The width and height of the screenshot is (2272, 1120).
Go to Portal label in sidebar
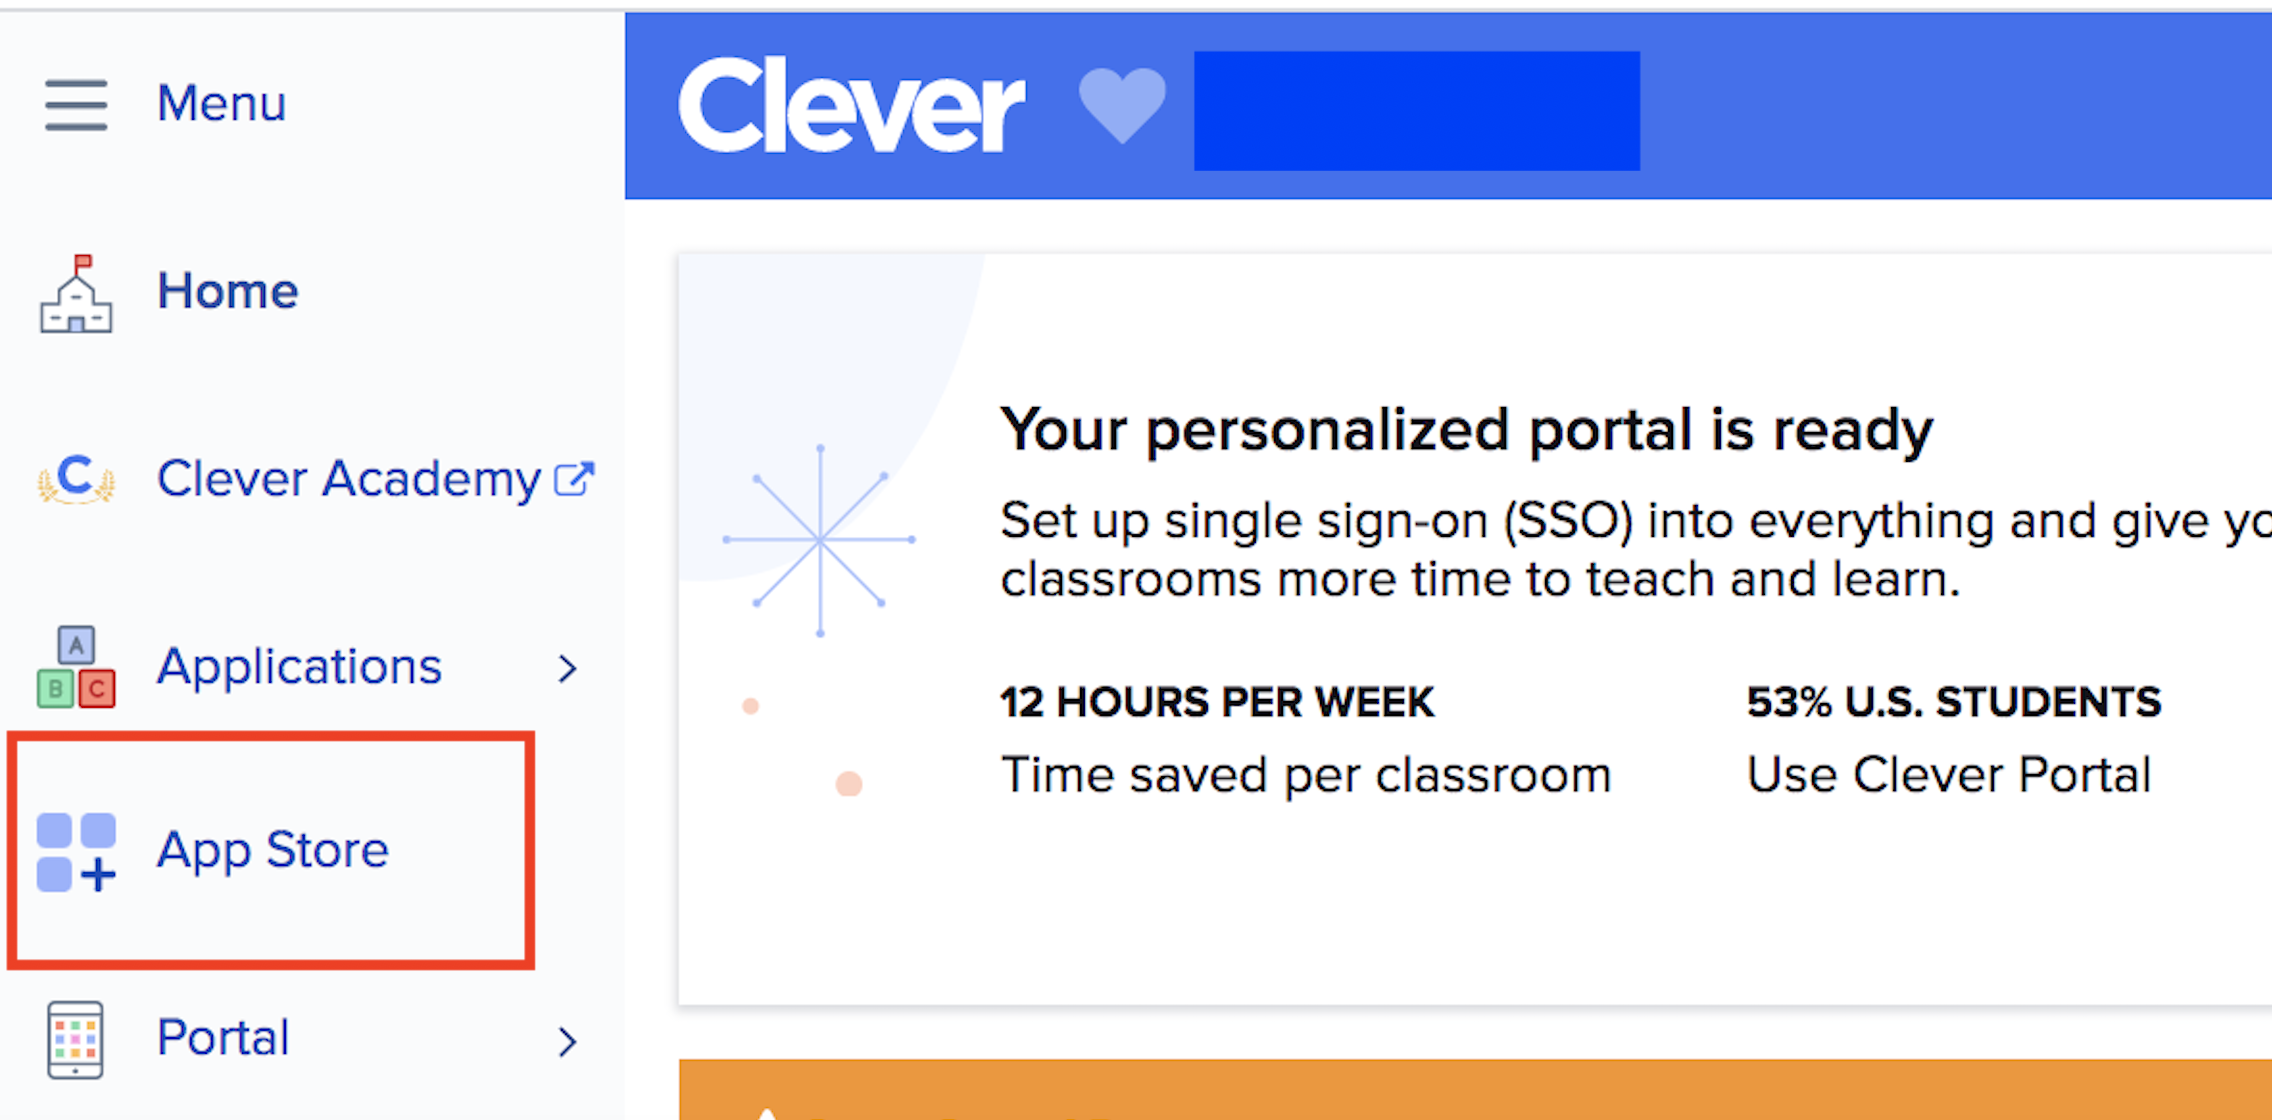(223, 1038)
